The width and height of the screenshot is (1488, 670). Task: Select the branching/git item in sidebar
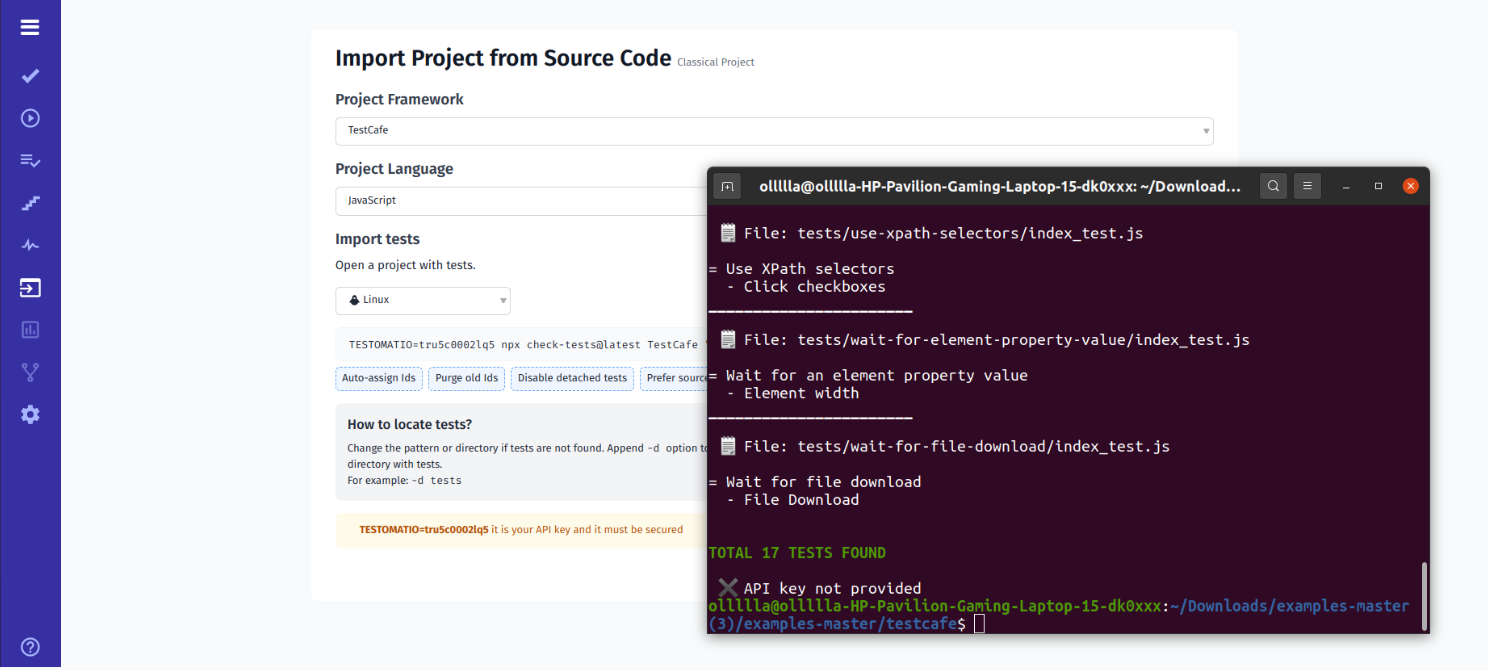(29, 371)
